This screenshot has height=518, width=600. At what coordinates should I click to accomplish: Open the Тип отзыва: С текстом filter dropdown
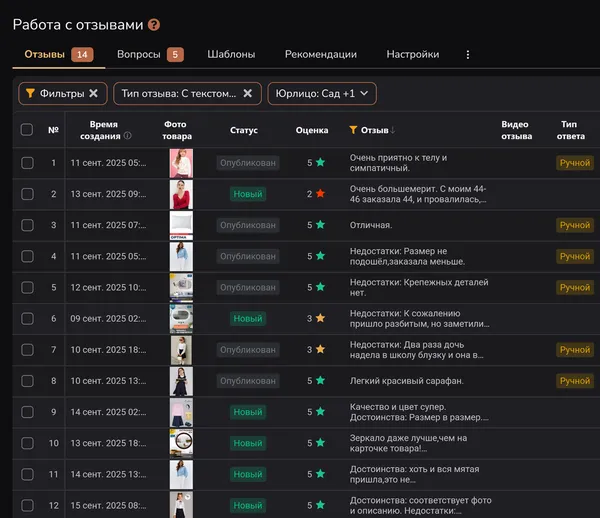pos(180,94)
